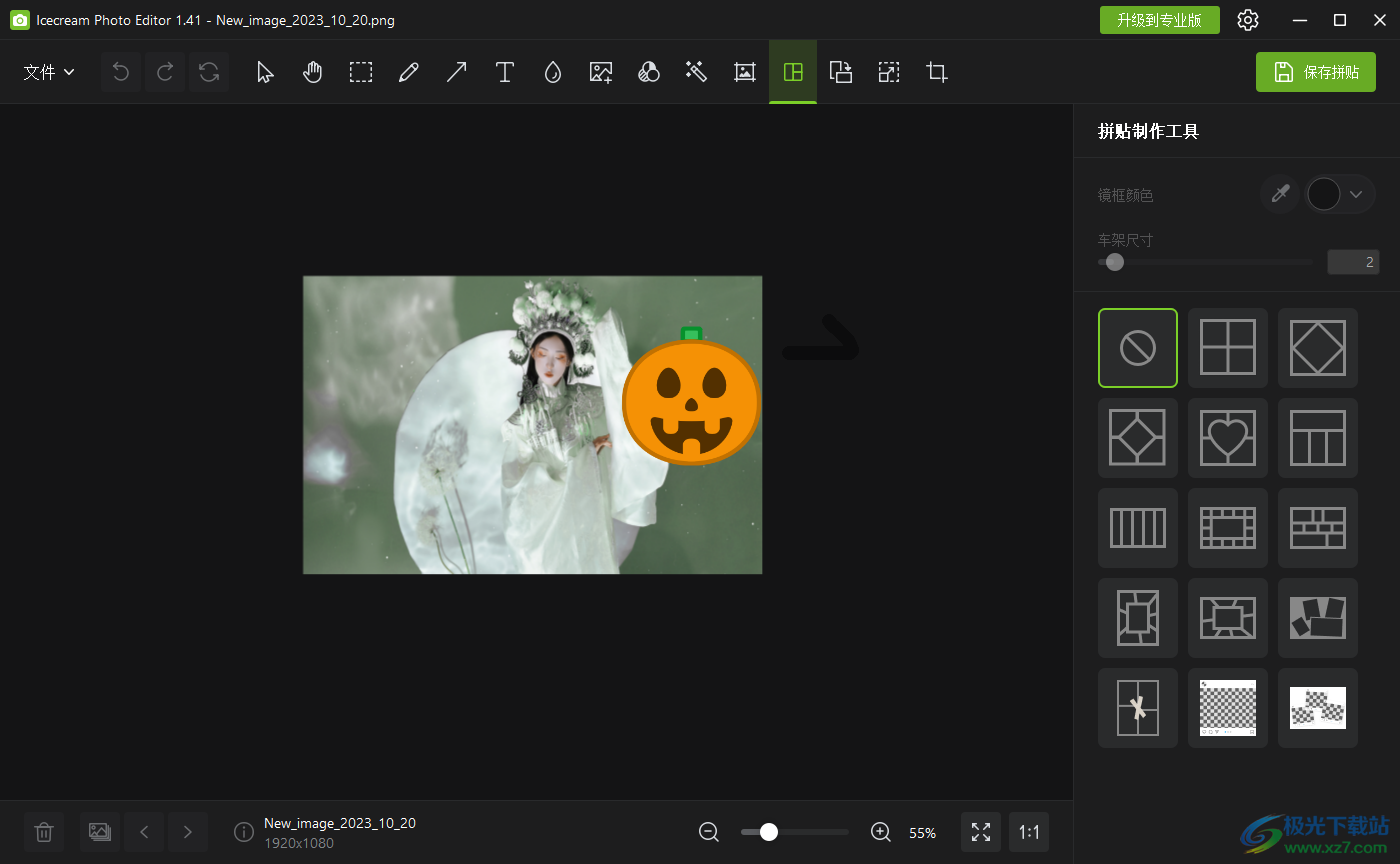Select the top-bar three-column collage layout
The width and height of the screenshot is (1400, 864).
click(x=1318, y=438)
